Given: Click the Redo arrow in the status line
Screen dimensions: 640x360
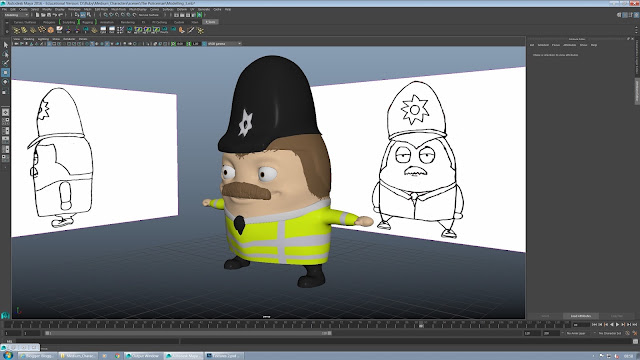Looking at the screenshot, I should click(x=60, y=15).
